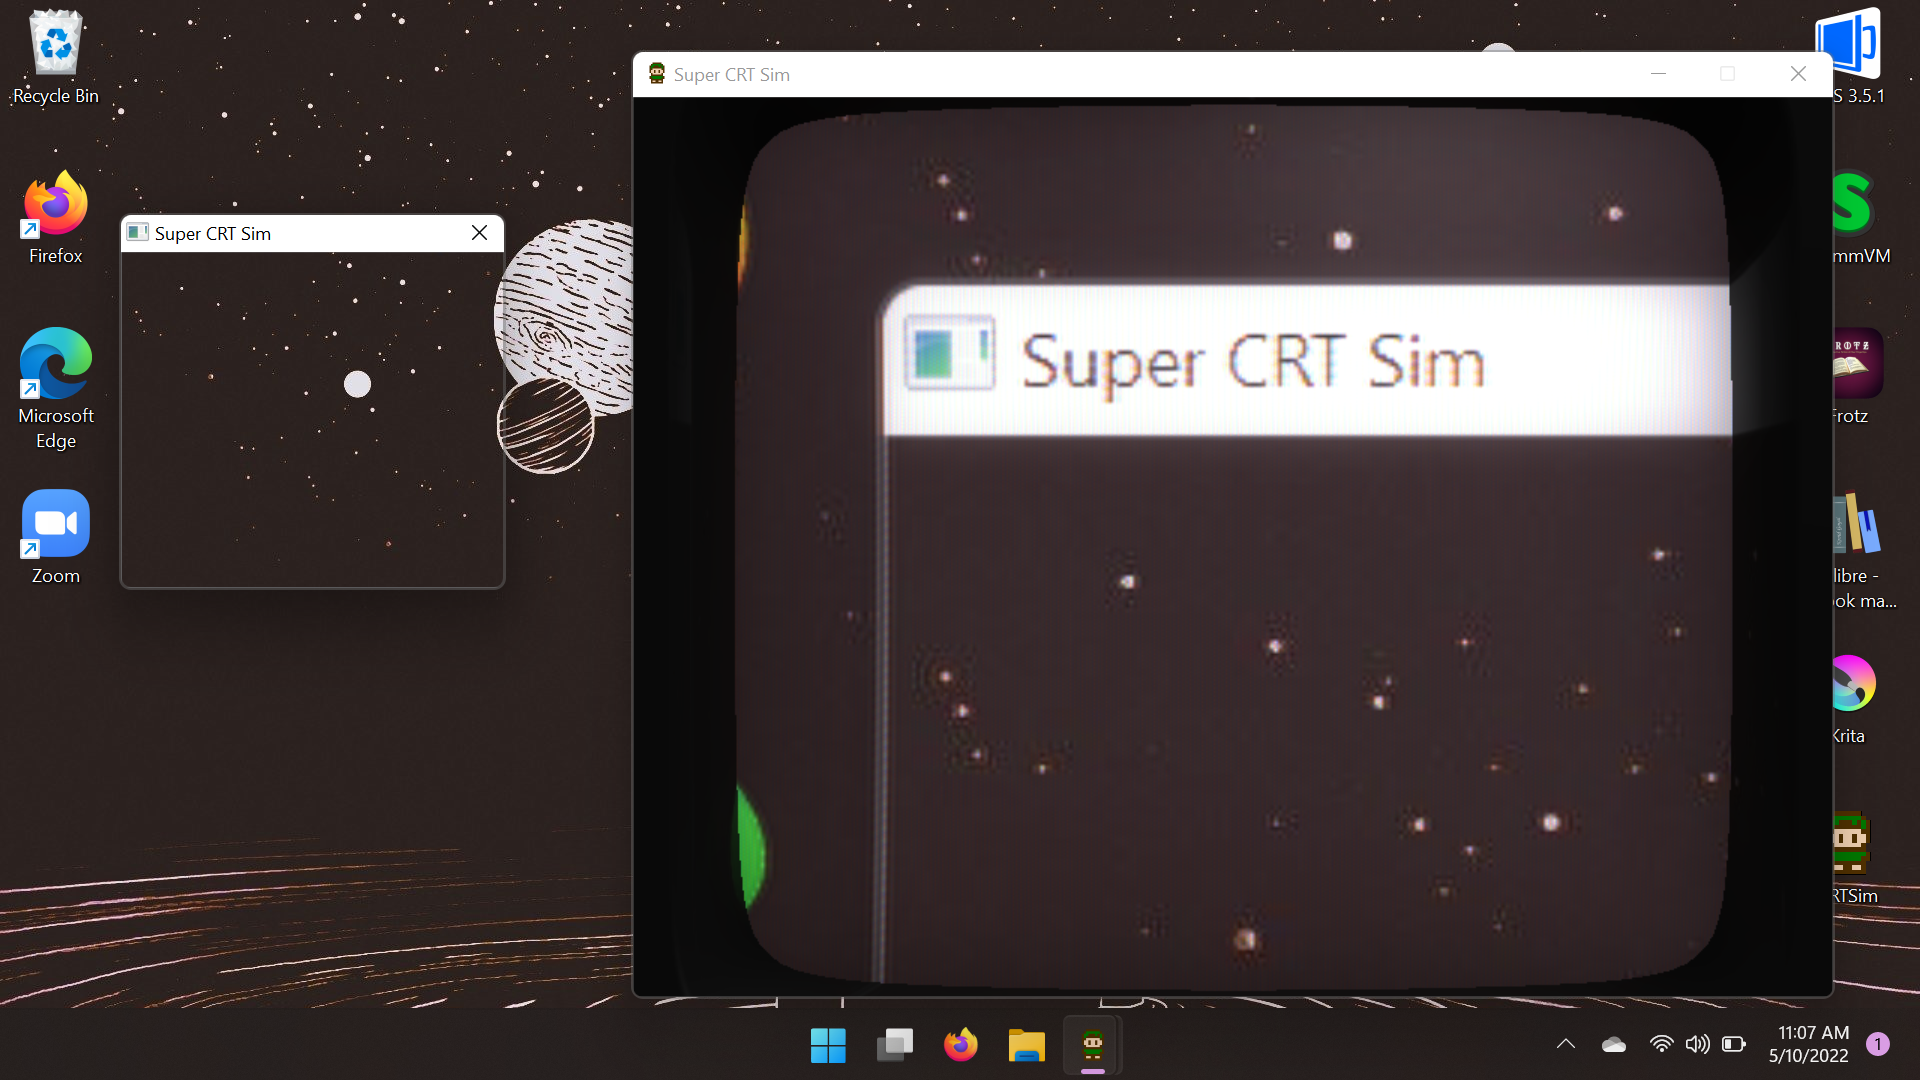Minimize the large Super CRT Sim window
1920x1080 pixels.
1658,74
